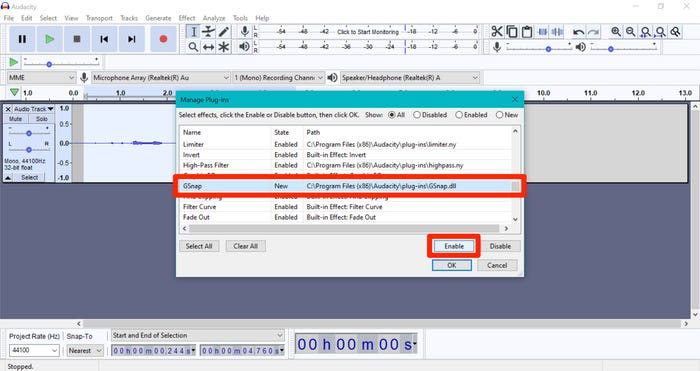Toggle Mute on the Audio Track
Viewport: 700px width, 371px height.
click(16, 119)
